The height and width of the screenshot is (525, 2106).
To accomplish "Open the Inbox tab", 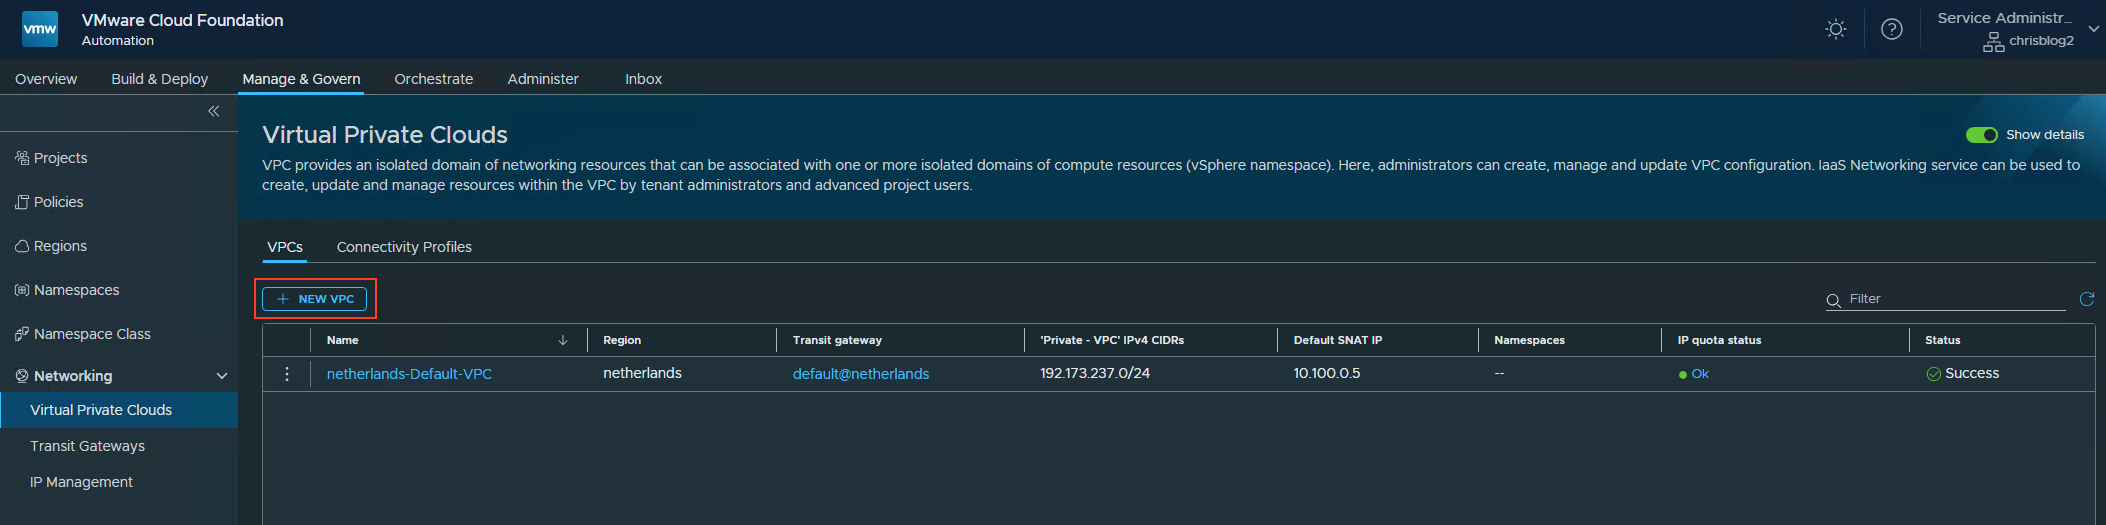I will pyautogui.click(x=644, y=79).
